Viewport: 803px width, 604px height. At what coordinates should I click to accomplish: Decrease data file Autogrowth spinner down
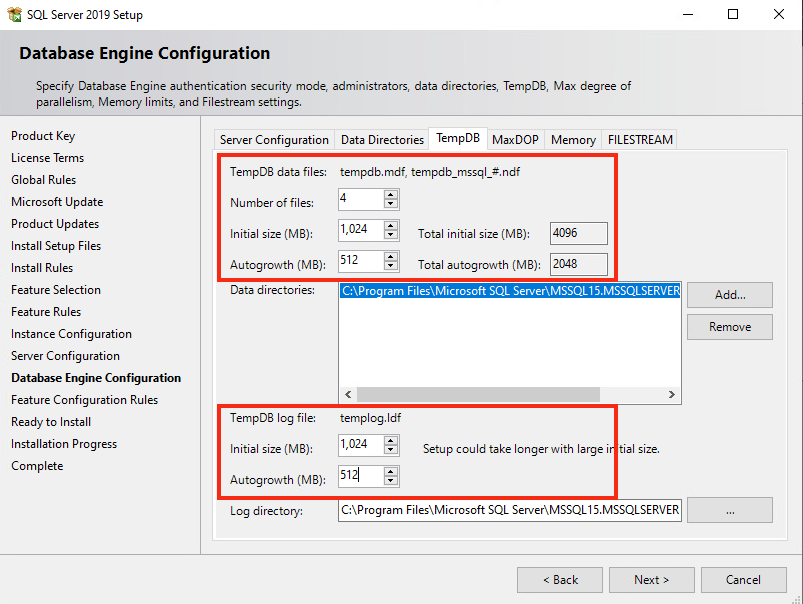(x=391, y=265)
